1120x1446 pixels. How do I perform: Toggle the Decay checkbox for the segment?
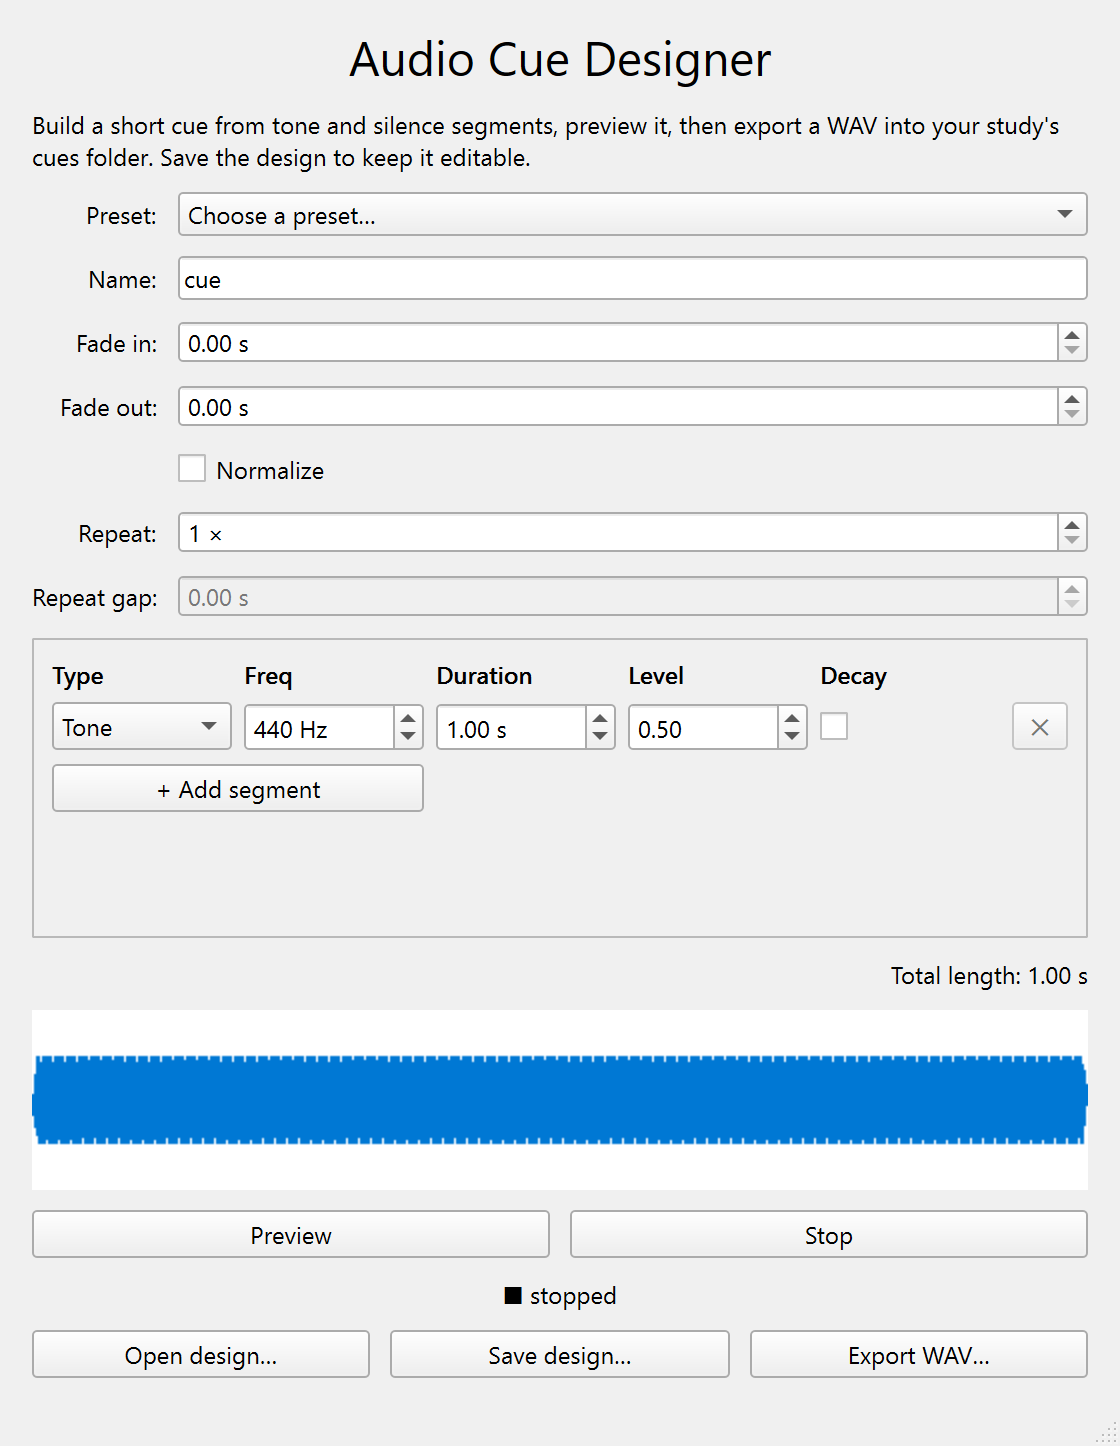click(834, 726)
